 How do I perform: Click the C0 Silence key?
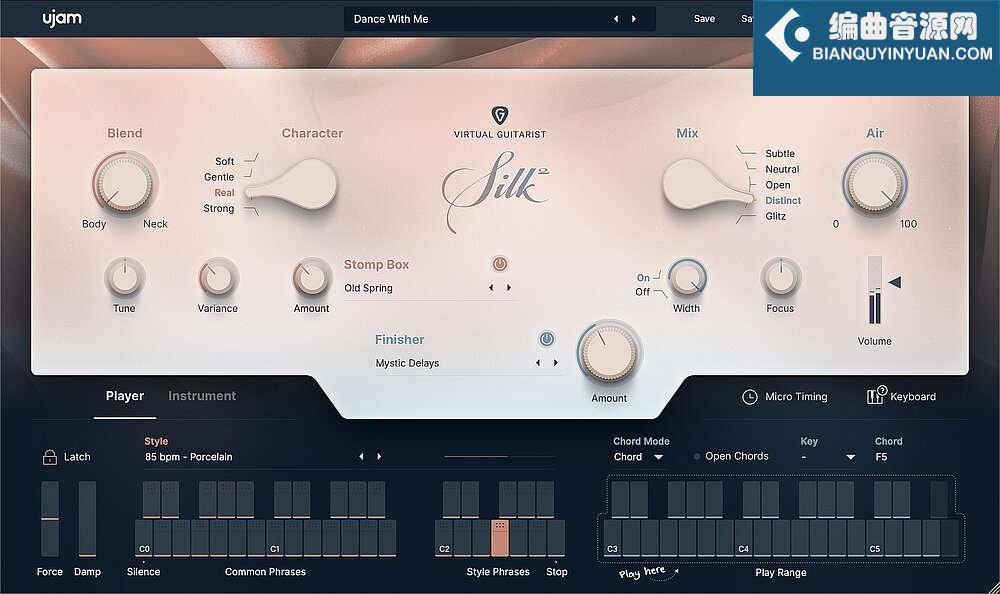click(x=144, y=538)
